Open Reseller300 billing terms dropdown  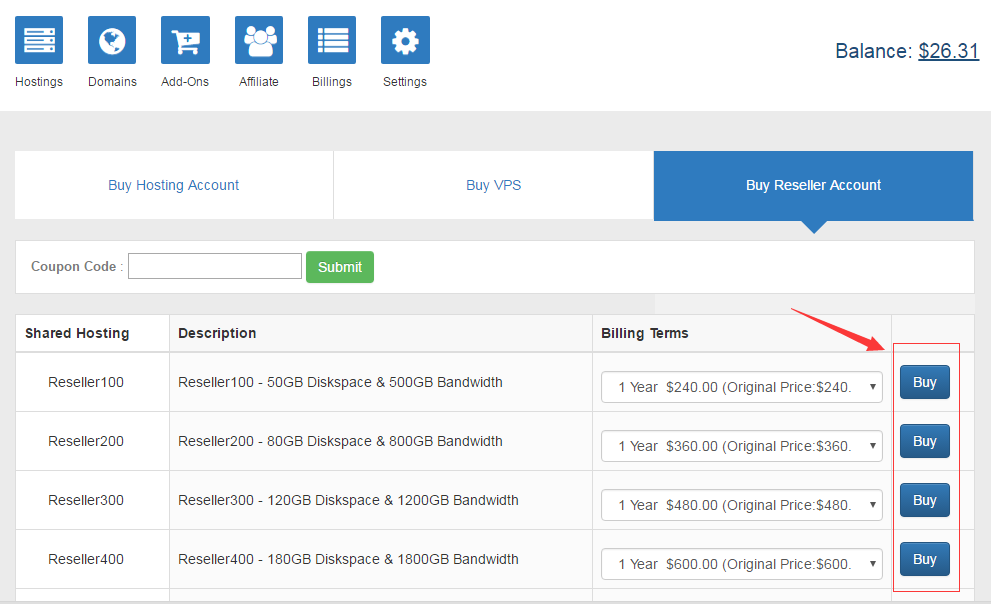click(x=741, y=505)
